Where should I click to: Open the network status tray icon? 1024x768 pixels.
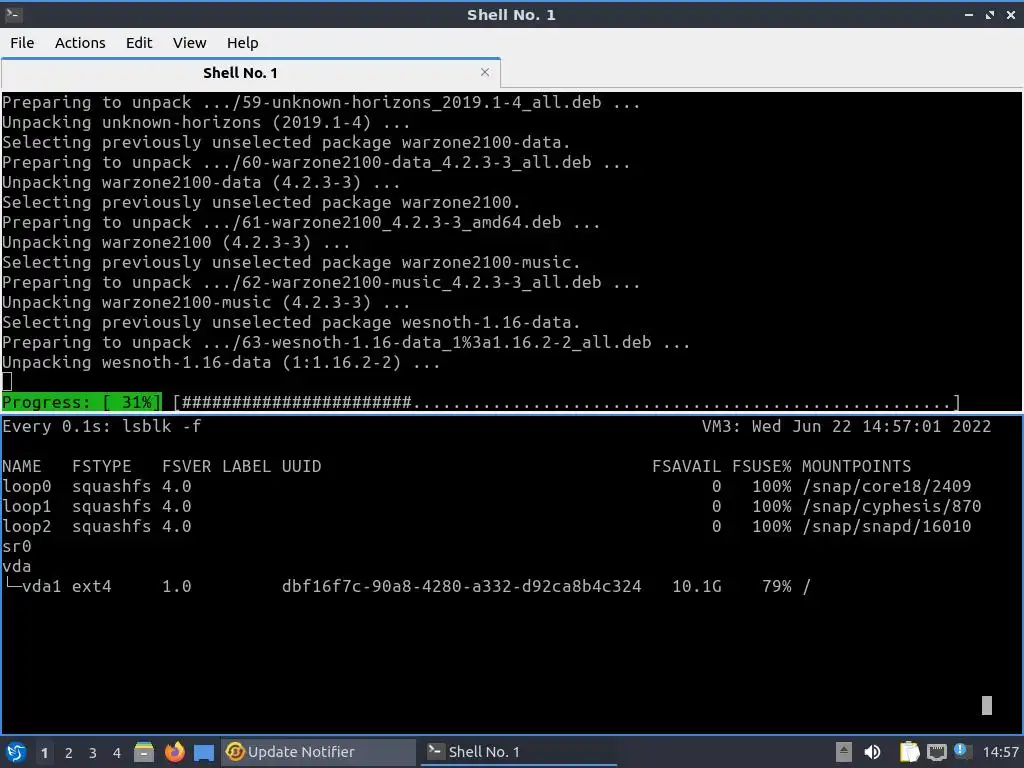pyautogui.click(x=936, y=753)
